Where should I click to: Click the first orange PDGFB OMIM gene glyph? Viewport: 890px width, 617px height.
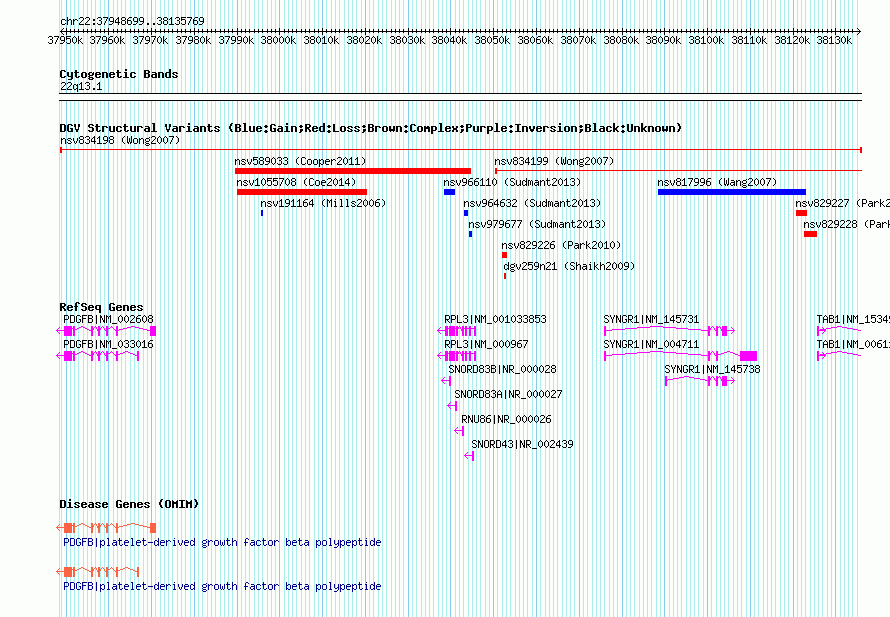[x=106, y=528]
